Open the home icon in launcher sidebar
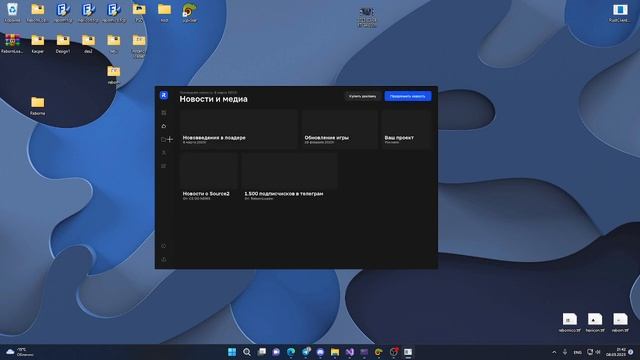 coord(164,126)
